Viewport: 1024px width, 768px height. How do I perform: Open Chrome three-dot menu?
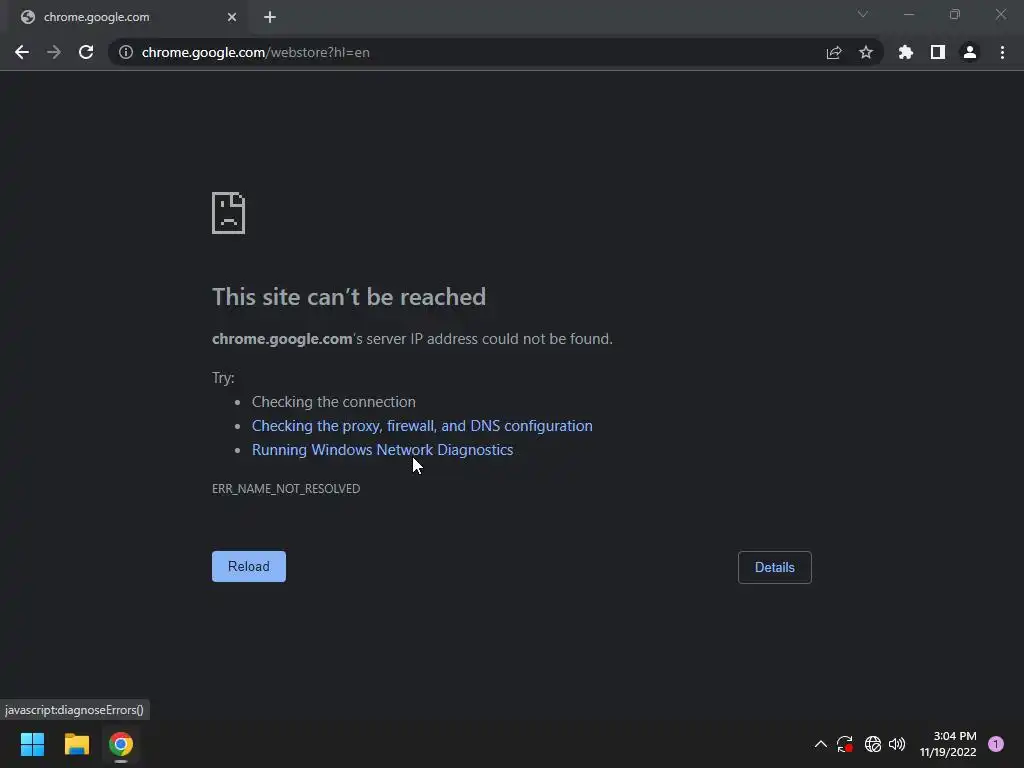tap(1002, 52)
